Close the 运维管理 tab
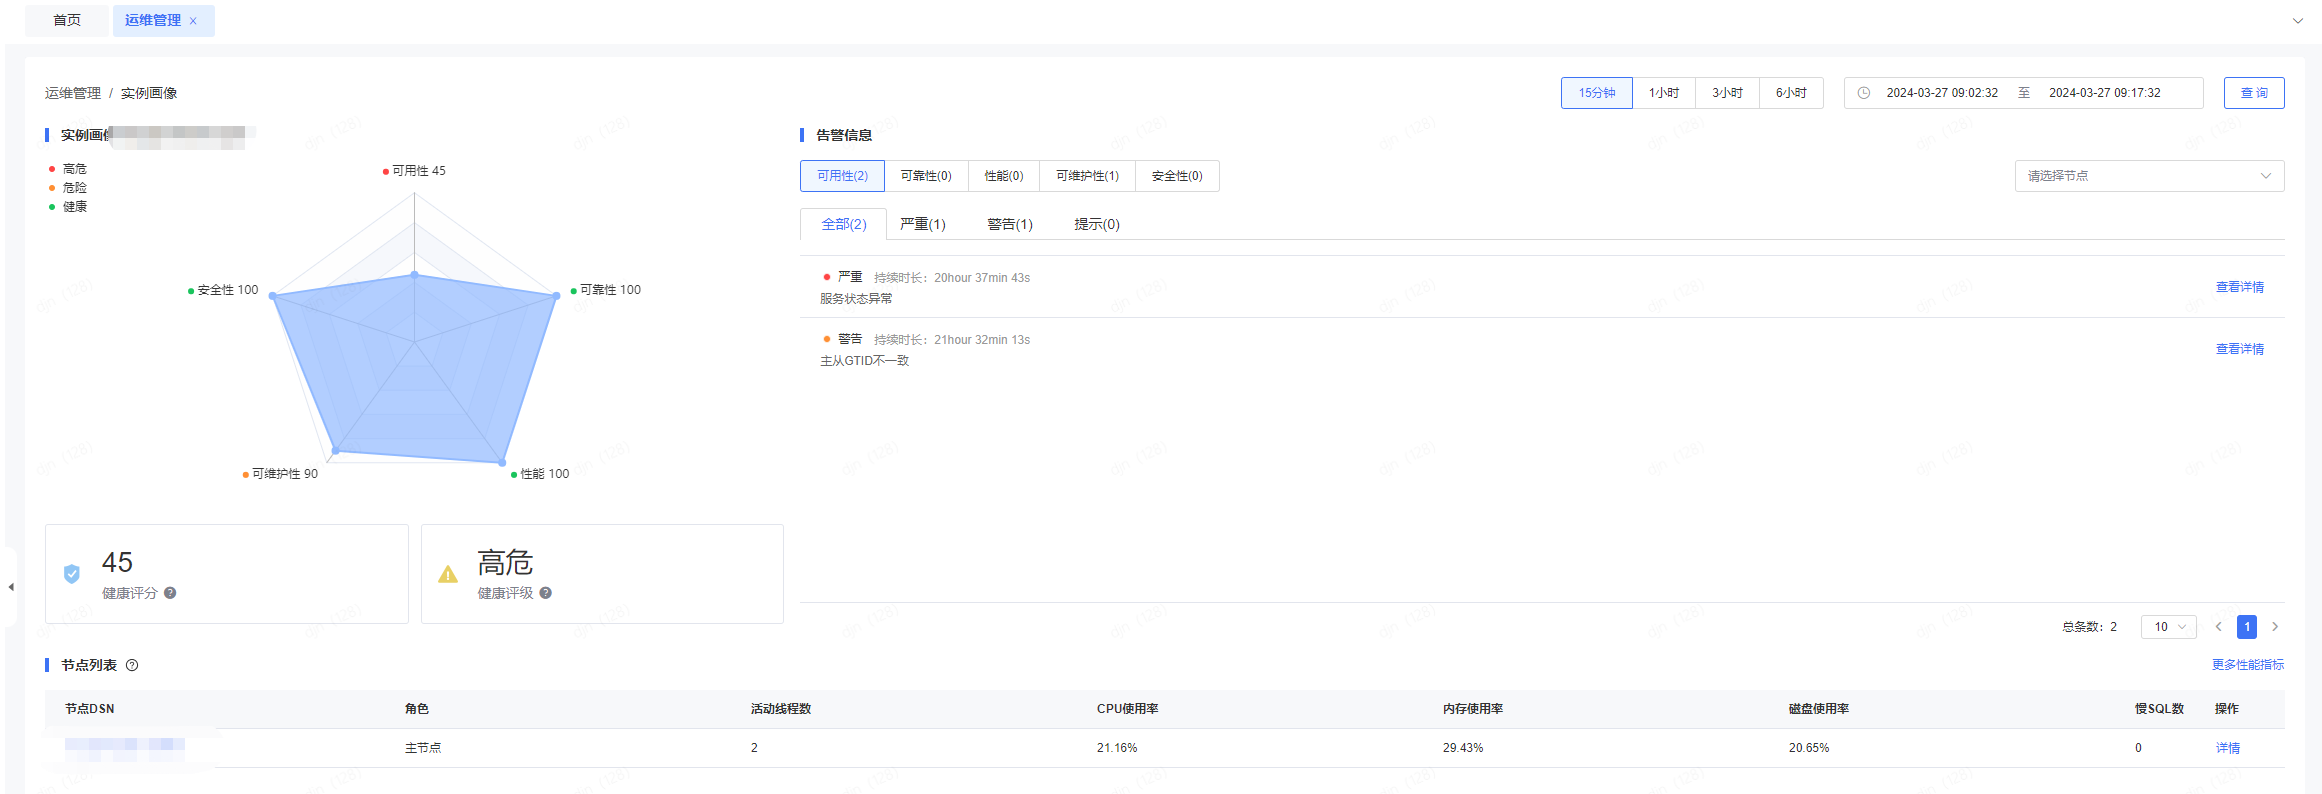2322x794 pixels. 193,21
